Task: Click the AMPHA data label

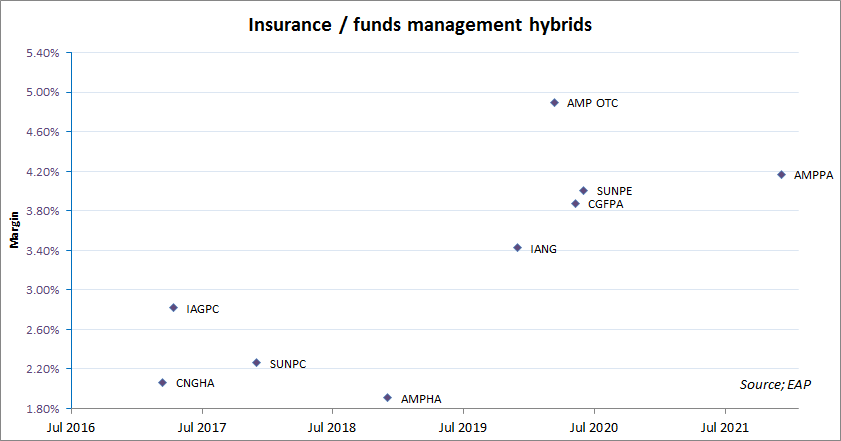Action: click(x=422, y=399)
